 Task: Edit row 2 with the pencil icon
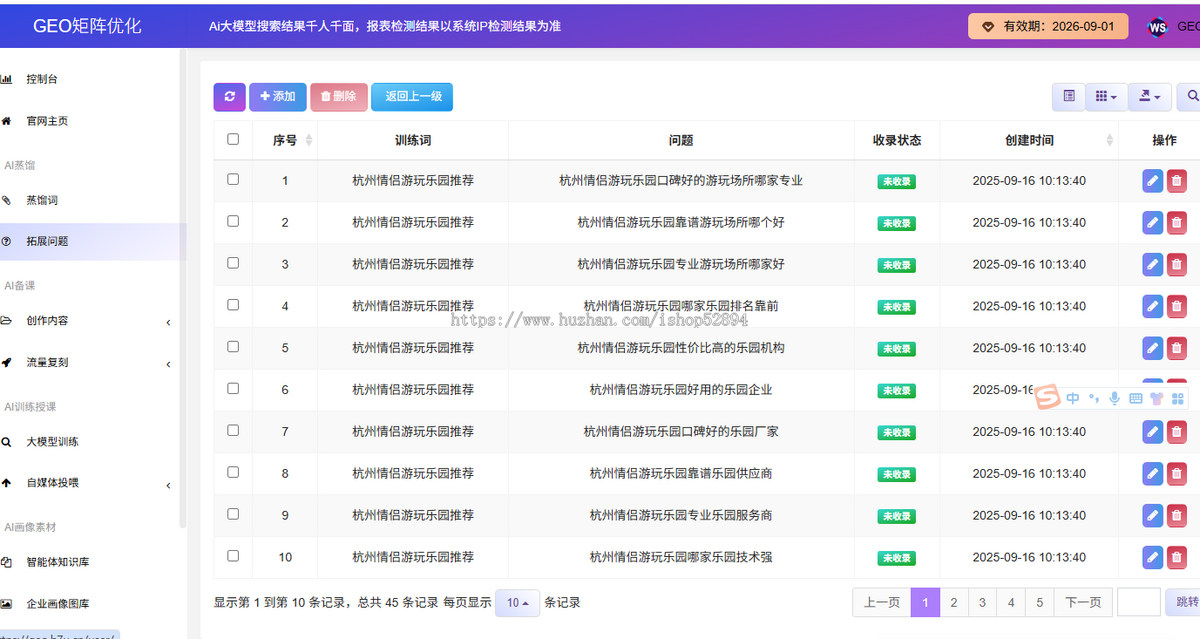(x=1153, y=223)
